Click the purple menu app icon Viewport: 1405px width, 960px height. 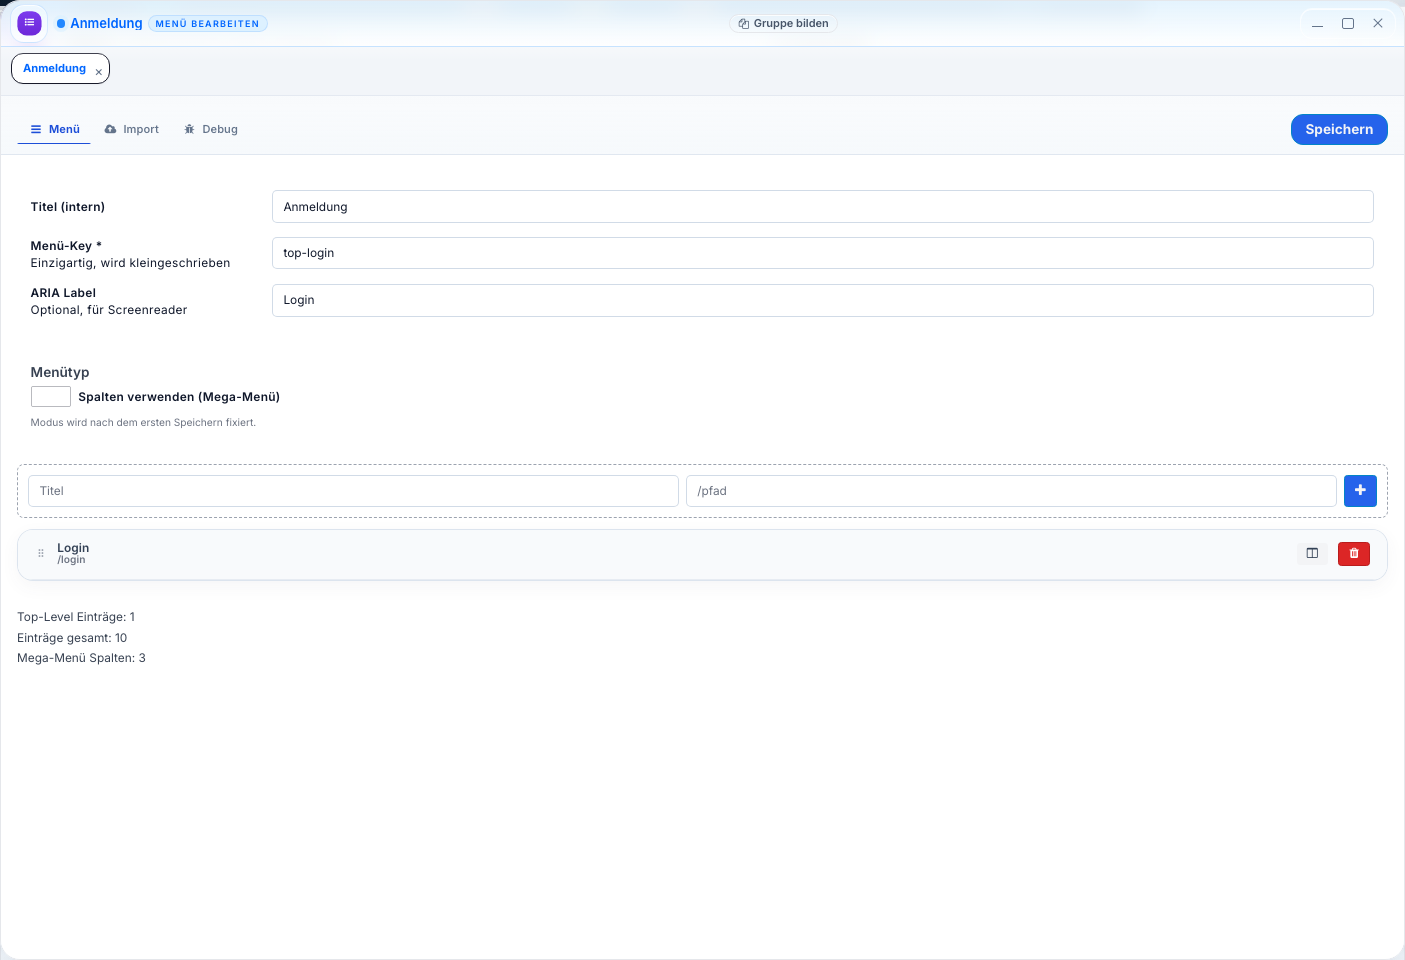click(29, 23)
